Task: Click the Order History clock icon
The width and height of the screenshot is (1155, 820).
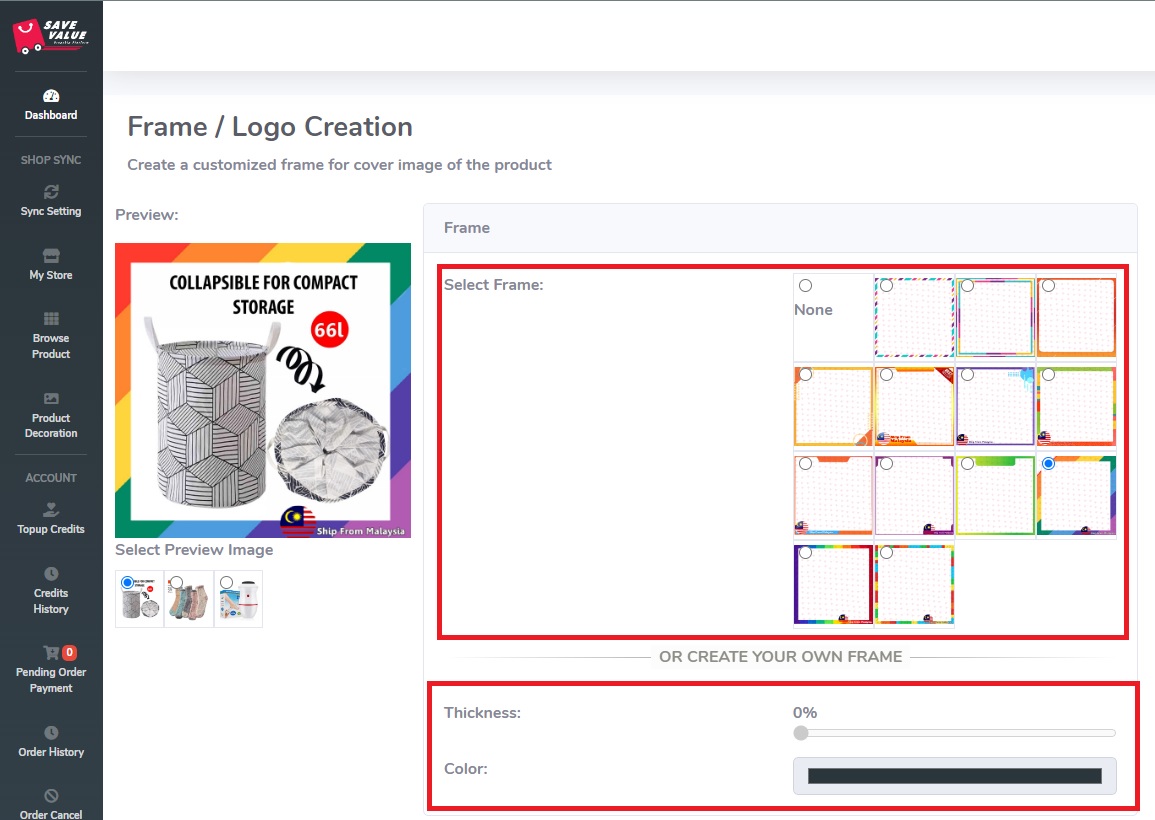Action: pos(51,733)
